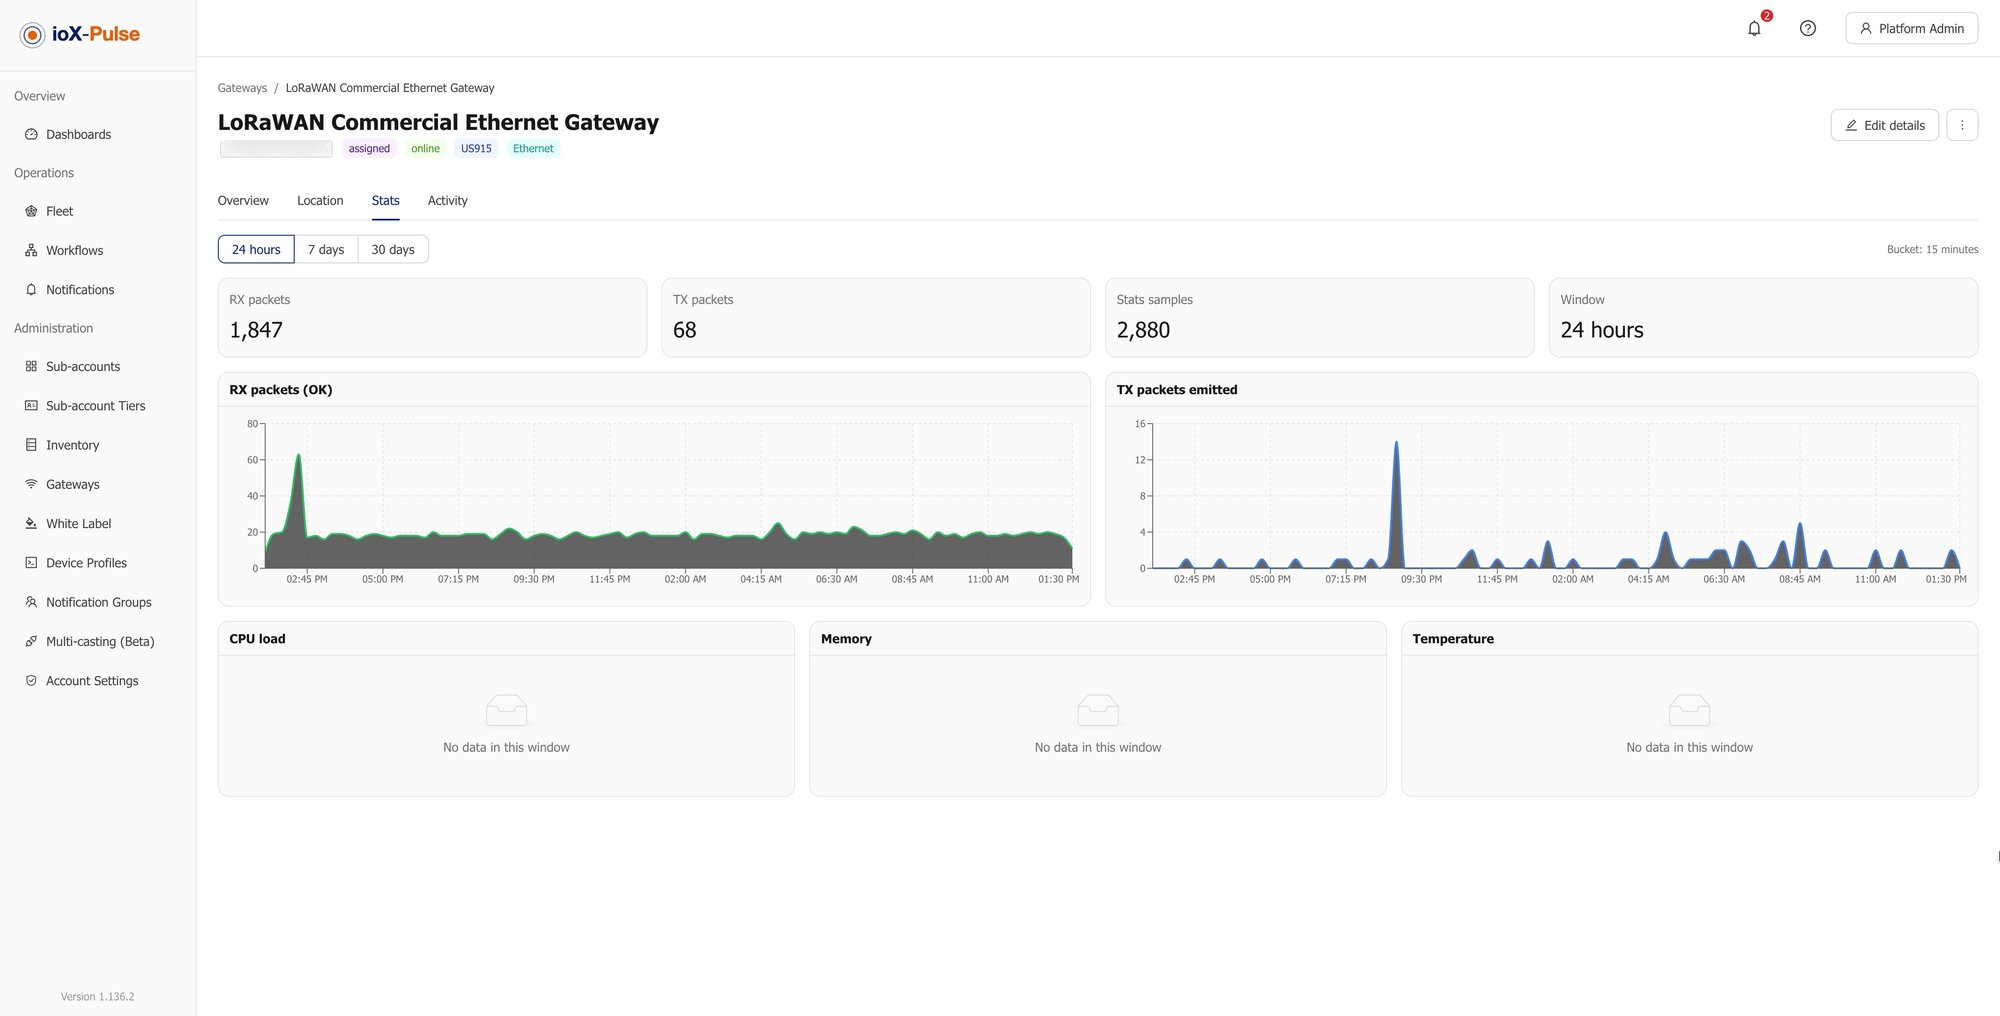This screenshot has width=2000, height=1016.
Task: Open Gateways in sidebar
Action: click(73, 484)
